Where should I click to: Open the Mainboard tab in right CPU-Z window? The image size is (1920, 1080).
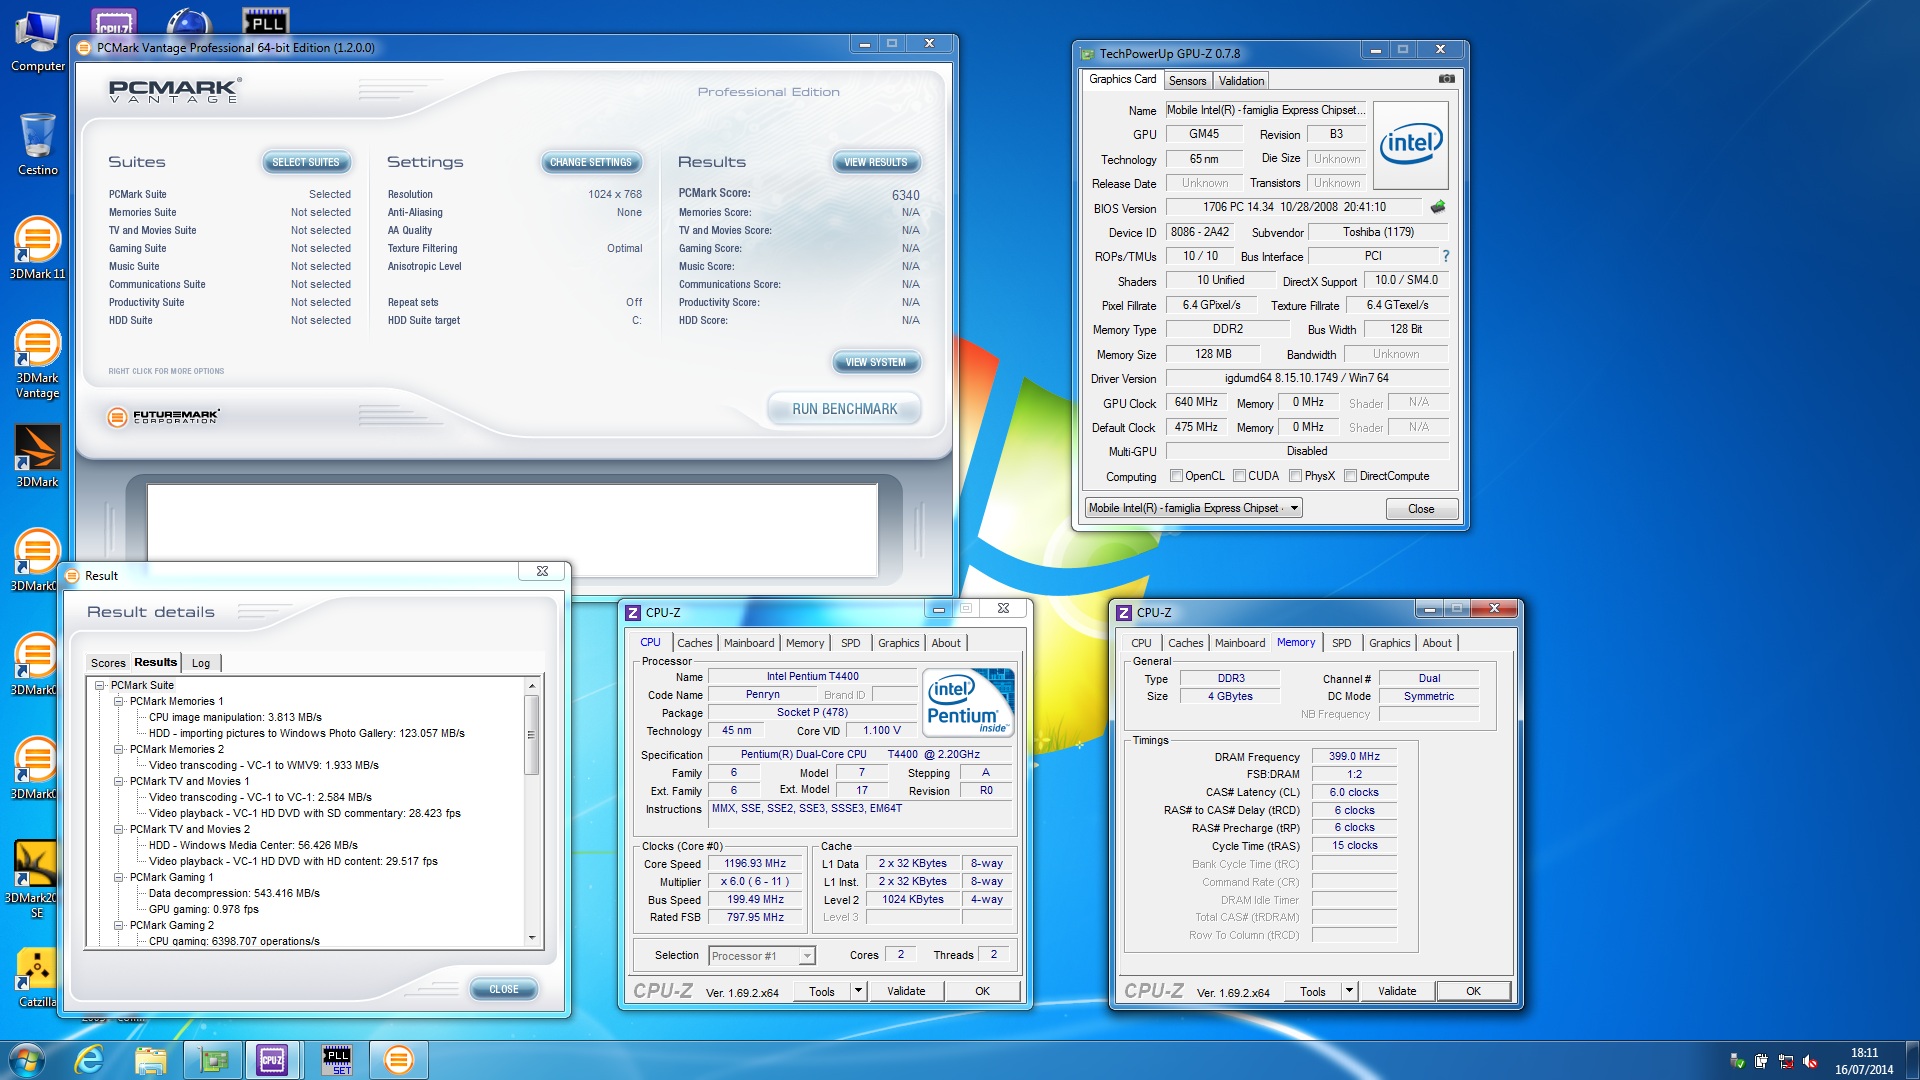(x=1239, y=643)
